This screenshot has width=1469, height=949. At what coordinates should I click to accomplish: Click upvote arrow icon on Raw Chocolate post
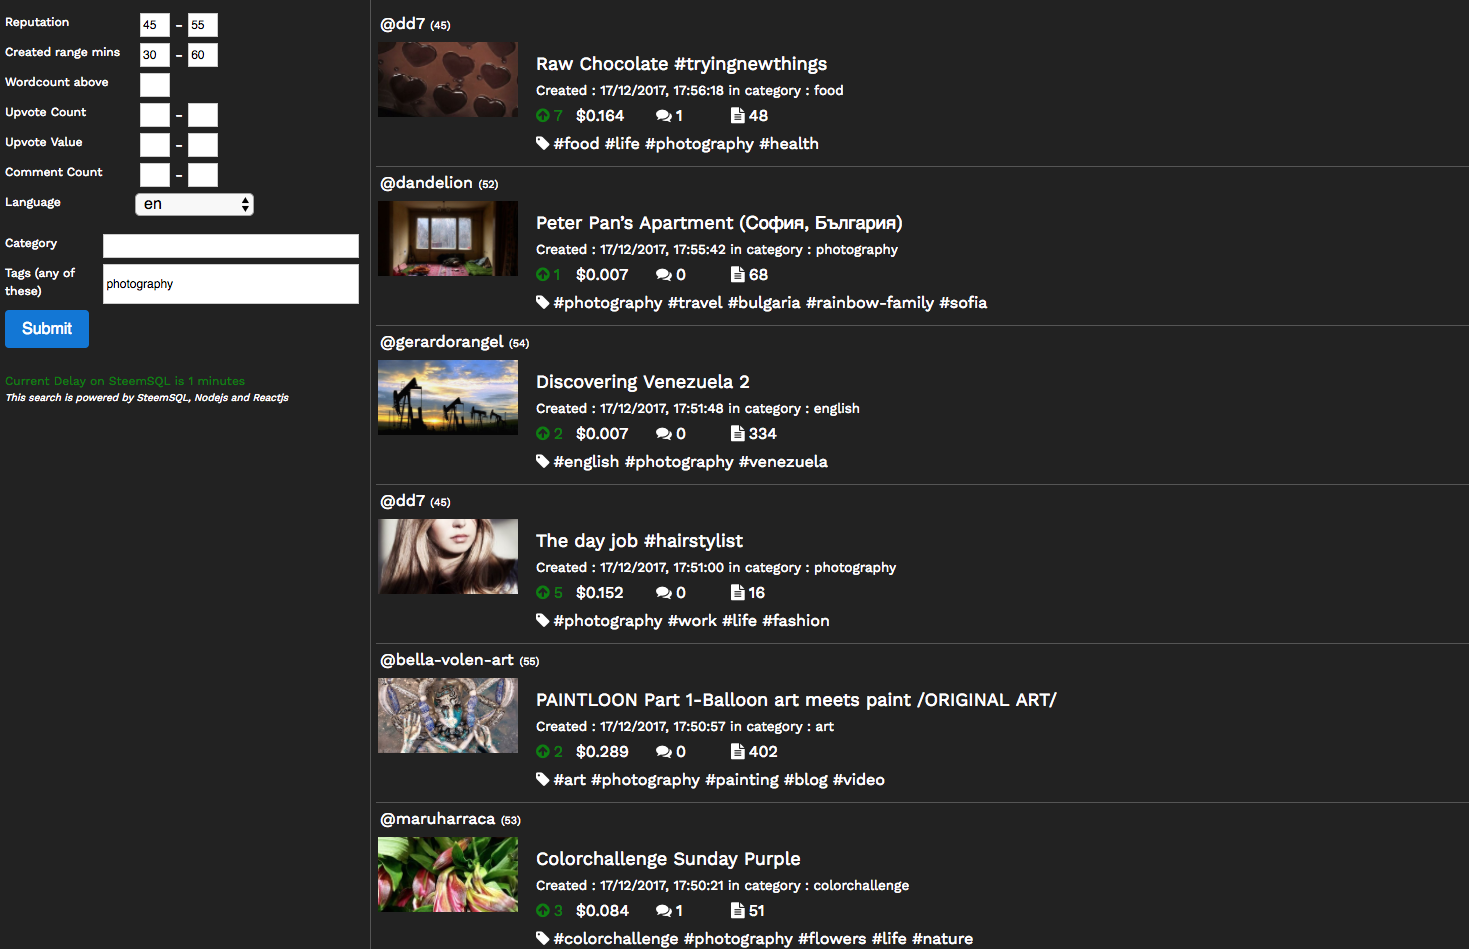[x=543, y=116]
